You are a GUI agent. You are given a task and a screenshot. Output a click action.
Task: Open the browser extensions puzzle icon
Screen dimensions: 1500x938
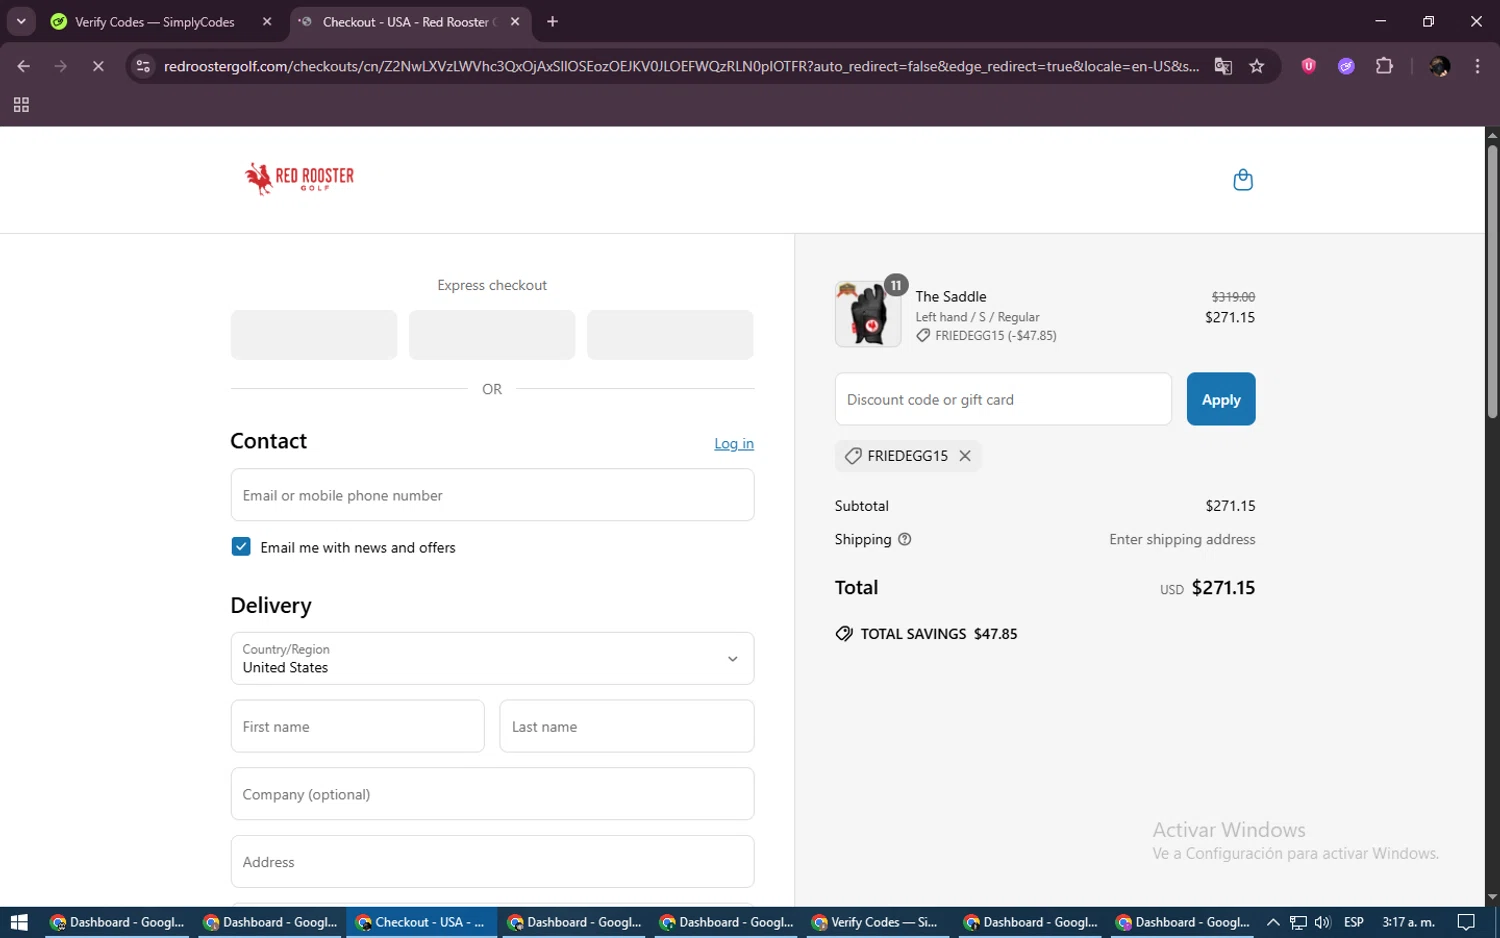pos(1384,66)
